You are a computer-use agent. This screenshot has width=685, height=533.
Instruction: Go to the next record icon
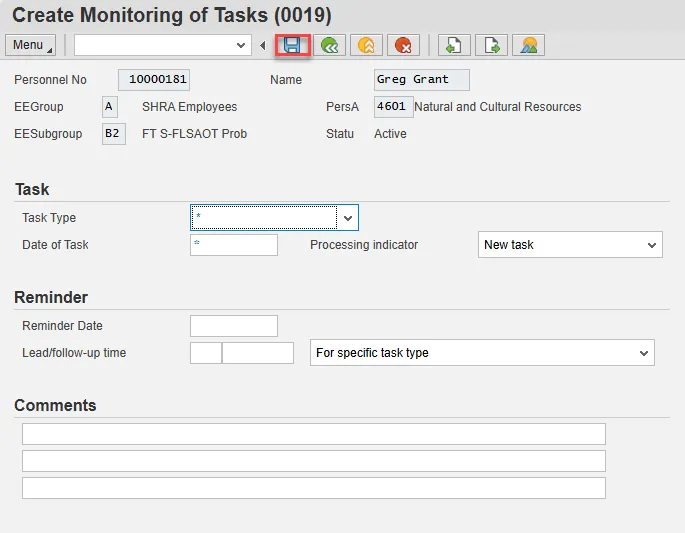tap(491, 45)
